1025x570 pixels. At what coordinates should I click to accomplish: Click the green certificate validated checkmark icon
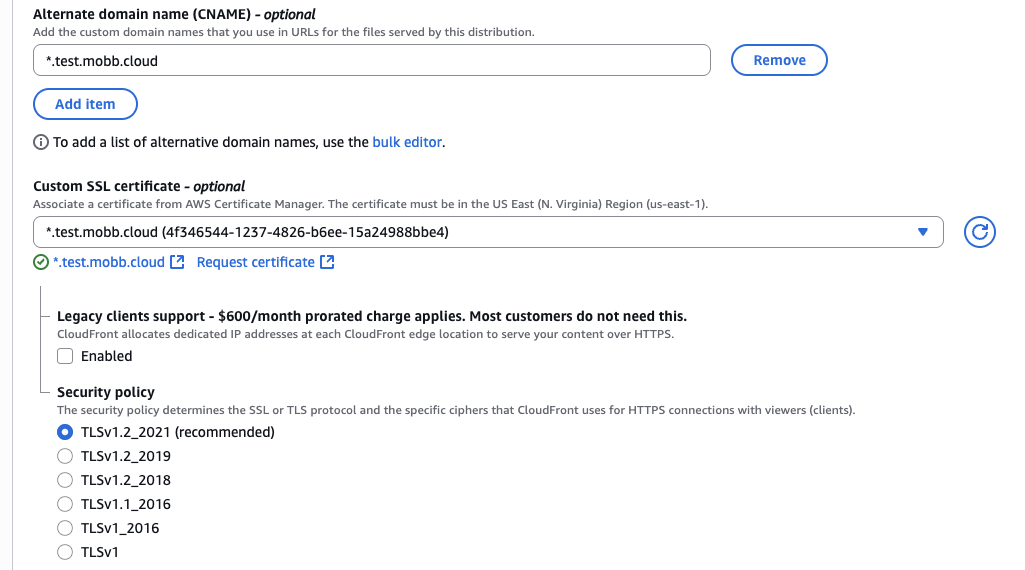41,262
